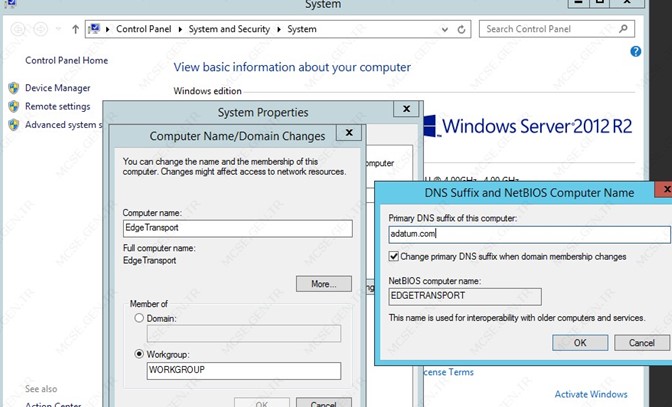Close the System Properties dialog
The width and height of the screenshot is (672, 407).
click(406, 109)
